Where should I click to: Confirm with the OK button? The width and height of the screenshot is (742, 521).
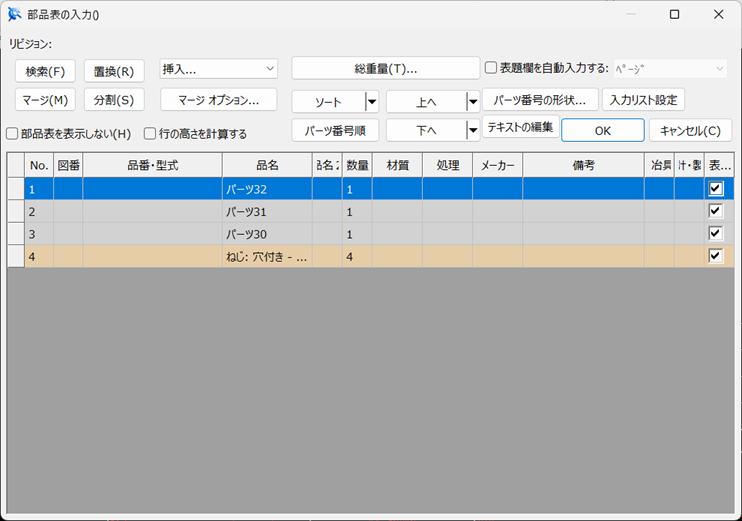coord(603,131)
